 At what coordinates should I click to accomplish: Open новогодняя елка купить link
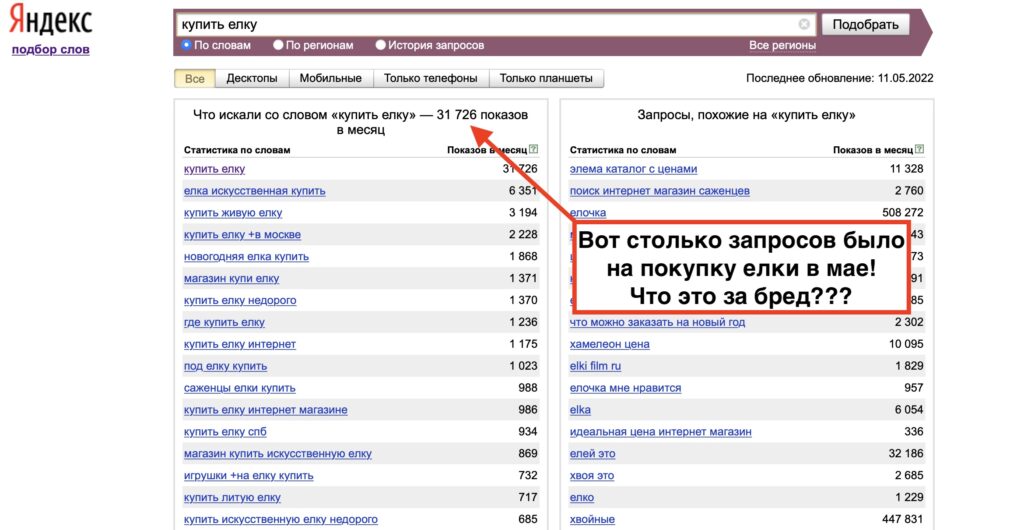click(x=246, y=257)
